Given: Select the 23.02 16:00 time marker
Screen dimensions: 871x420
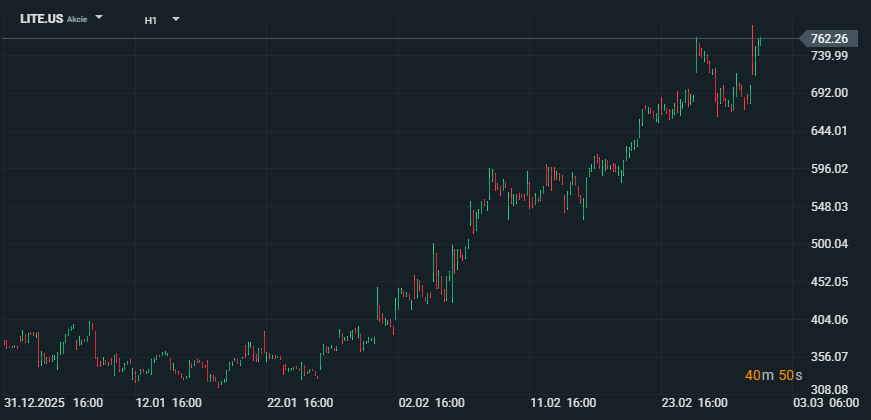Looking at the screenshot, I should 695,403.
